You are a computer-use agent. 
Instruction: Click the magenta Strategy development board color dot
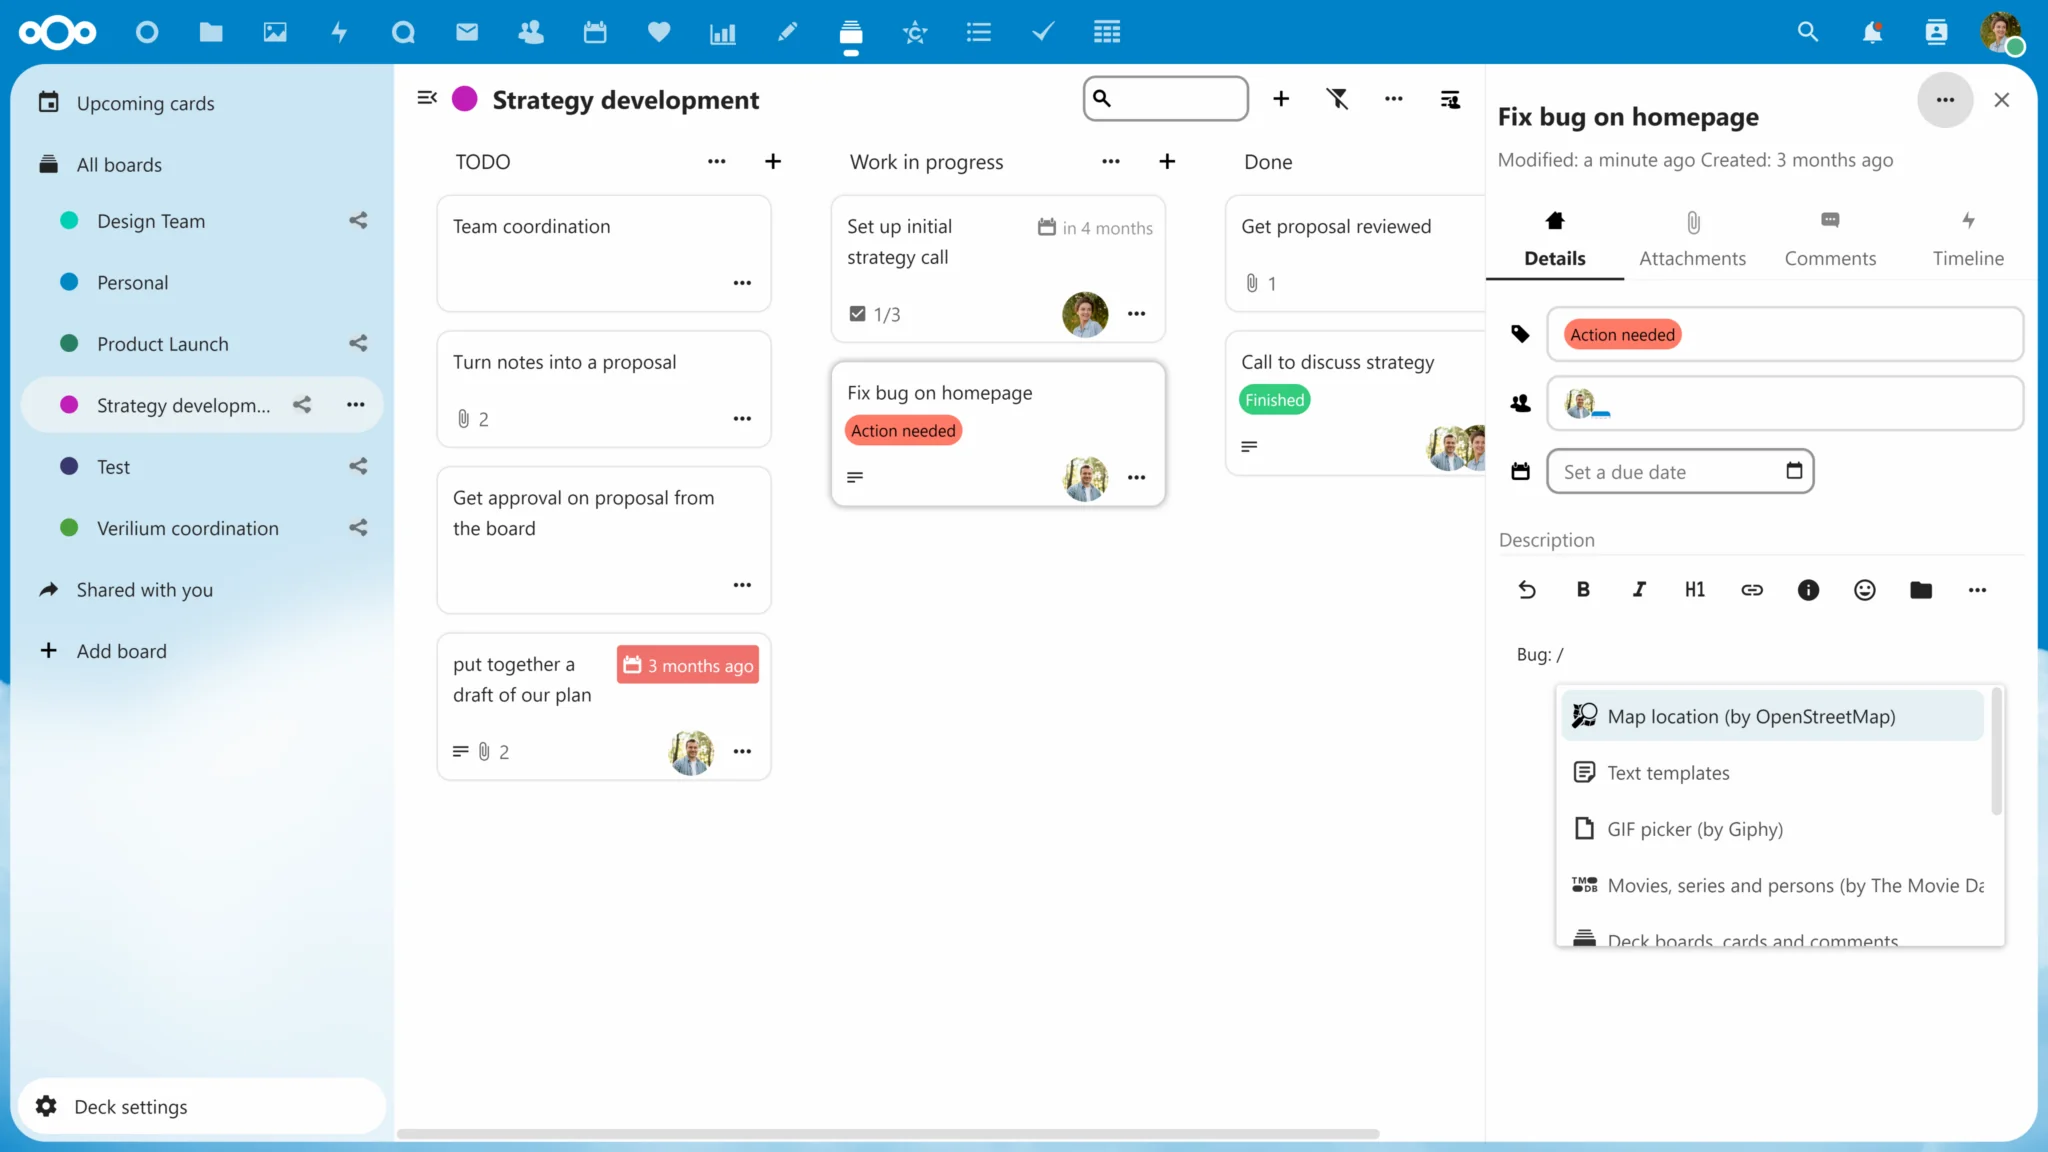pos(465,99)
